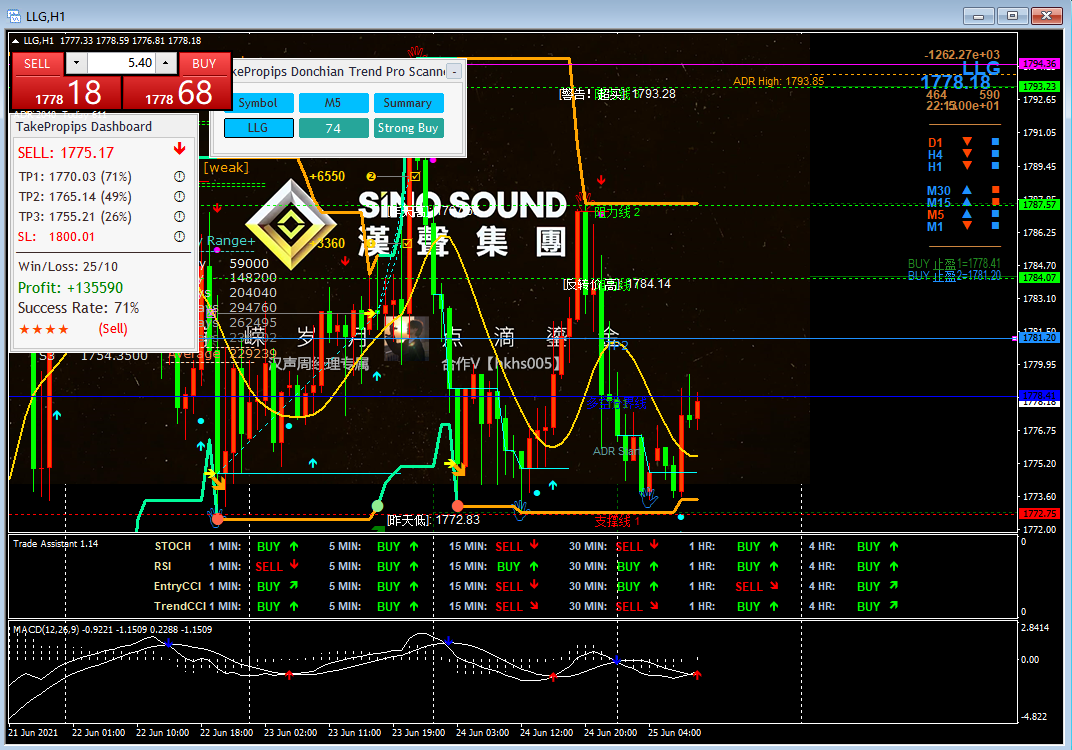Click RSI 1 MIN red down arrow
The image size is (1072, 750).
point(294,565)
